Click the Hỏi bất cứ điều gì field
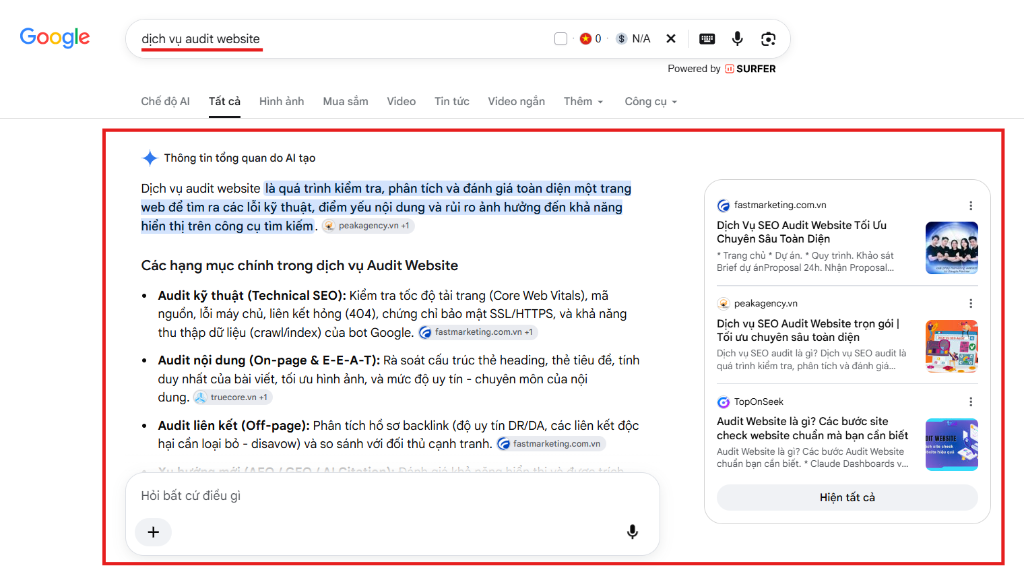The height and width of the screenshot is (570, 1024). (x=392, y=496)
